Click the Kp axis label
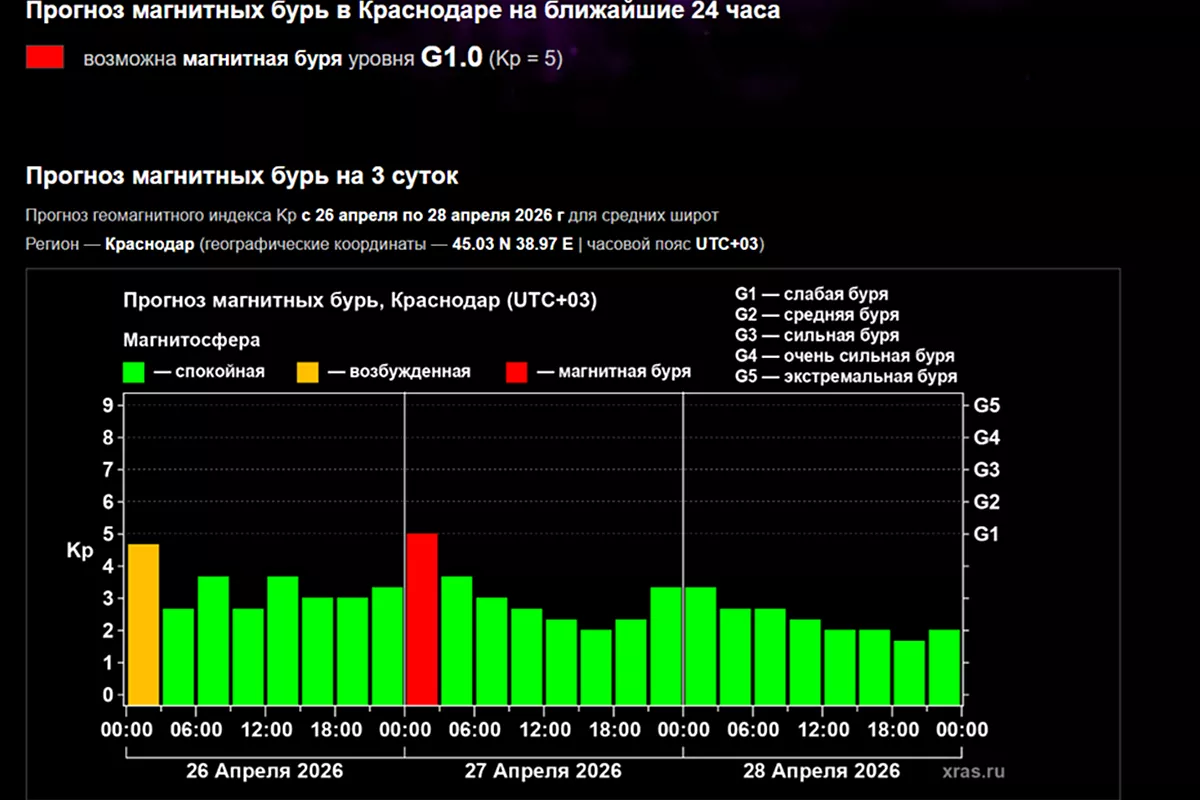 [x=79, y=550]
